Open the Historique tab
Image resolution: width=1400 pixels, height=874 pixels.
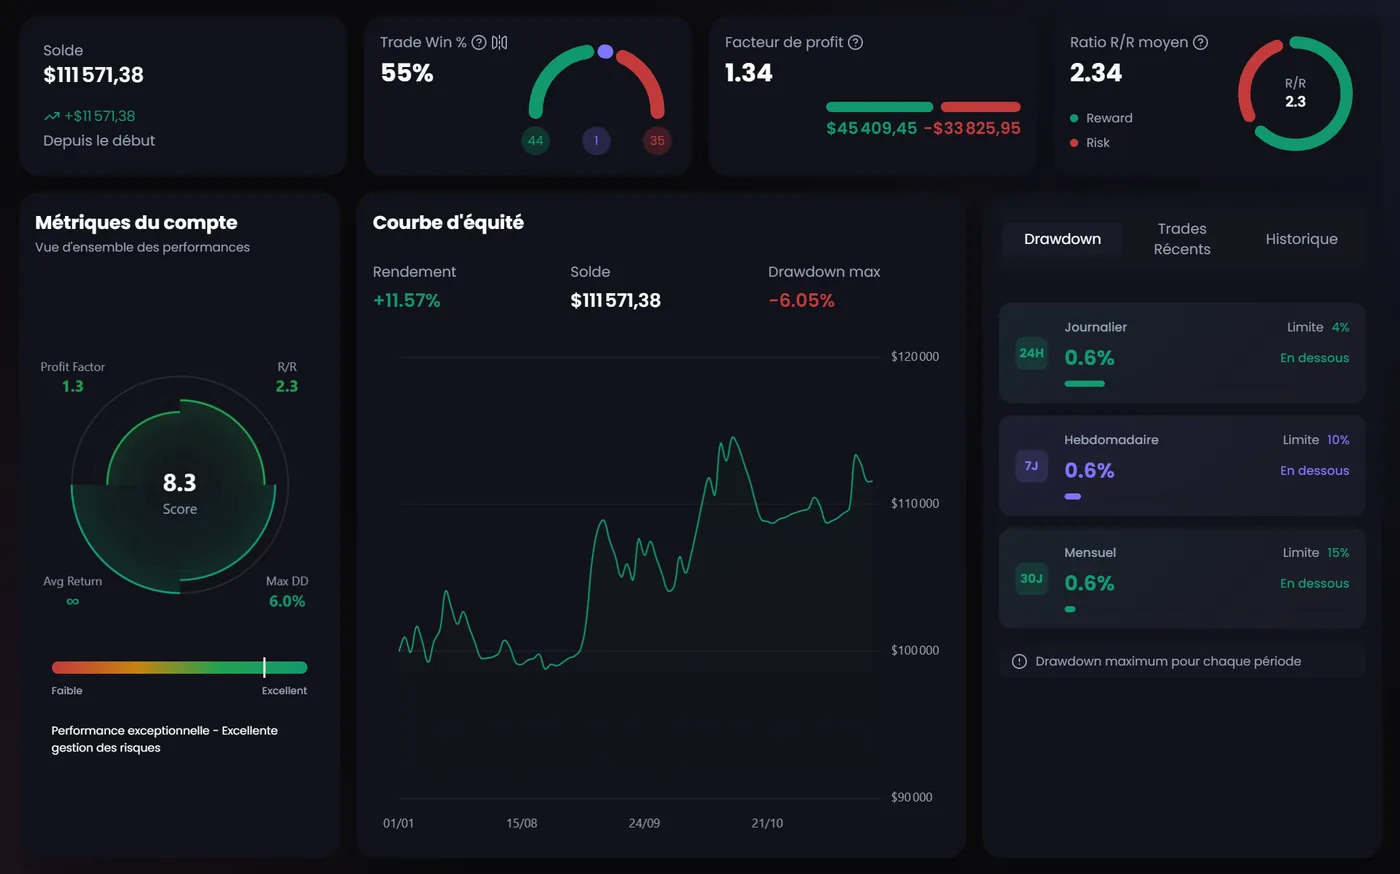(x=1301, y=239)
